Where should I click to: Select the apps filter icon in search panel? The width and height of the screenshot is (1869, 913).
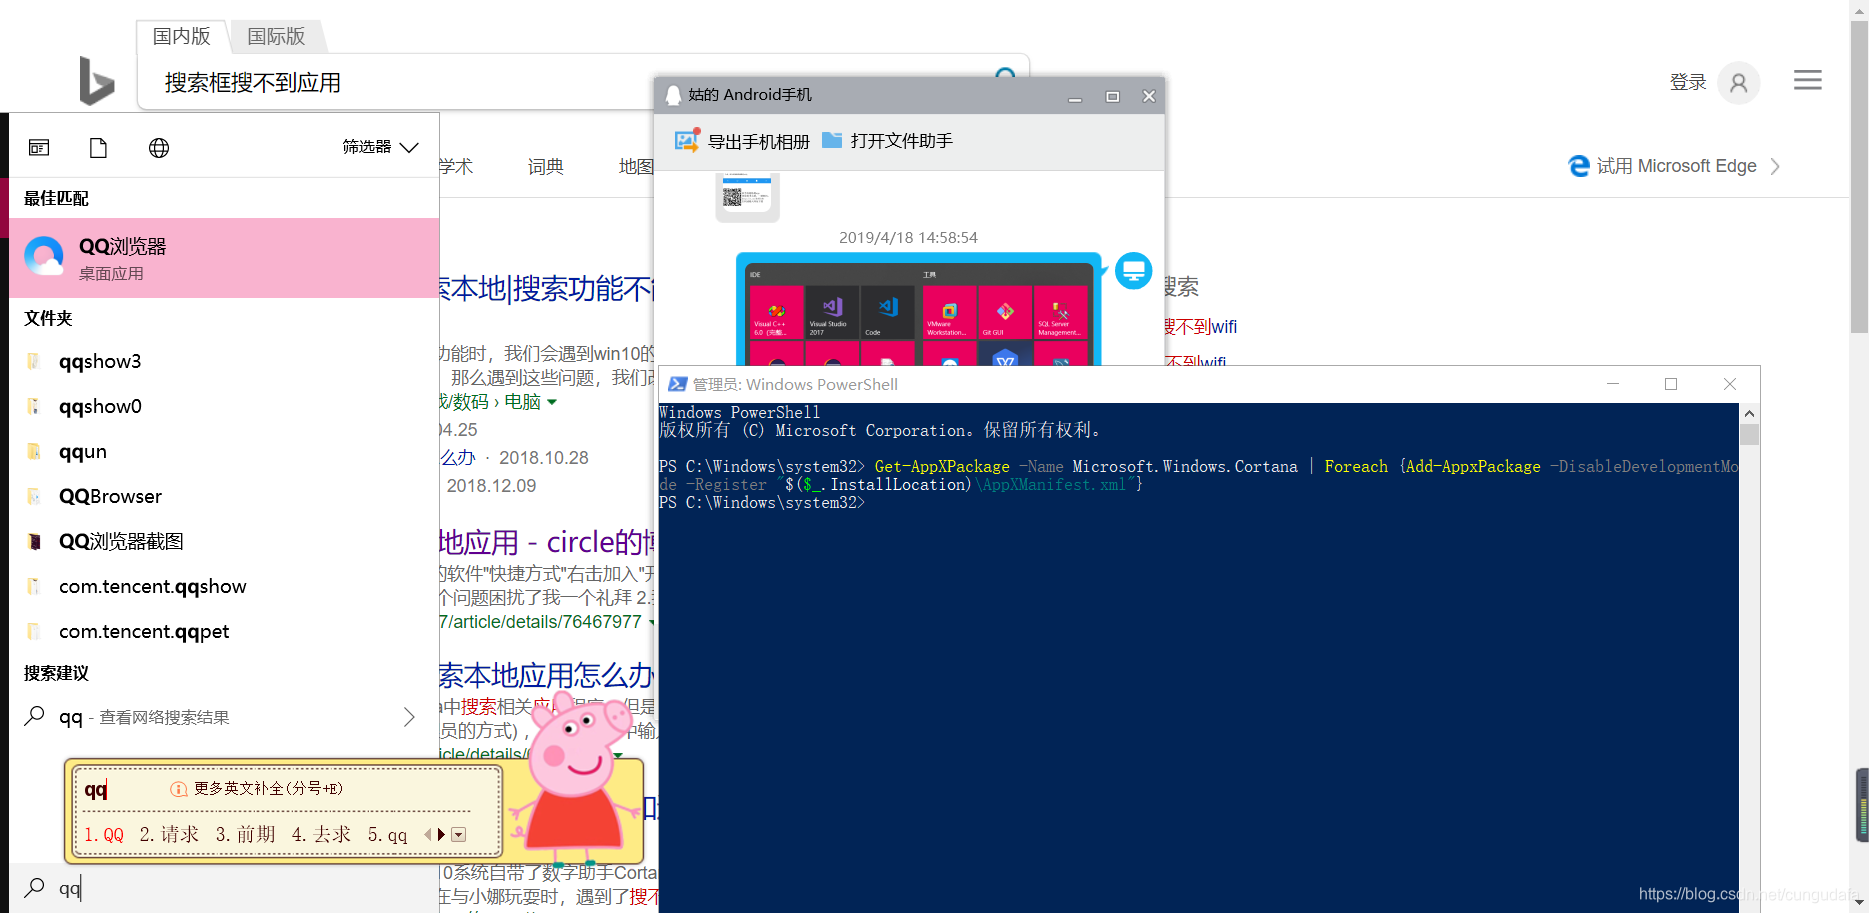coord(39,148)
